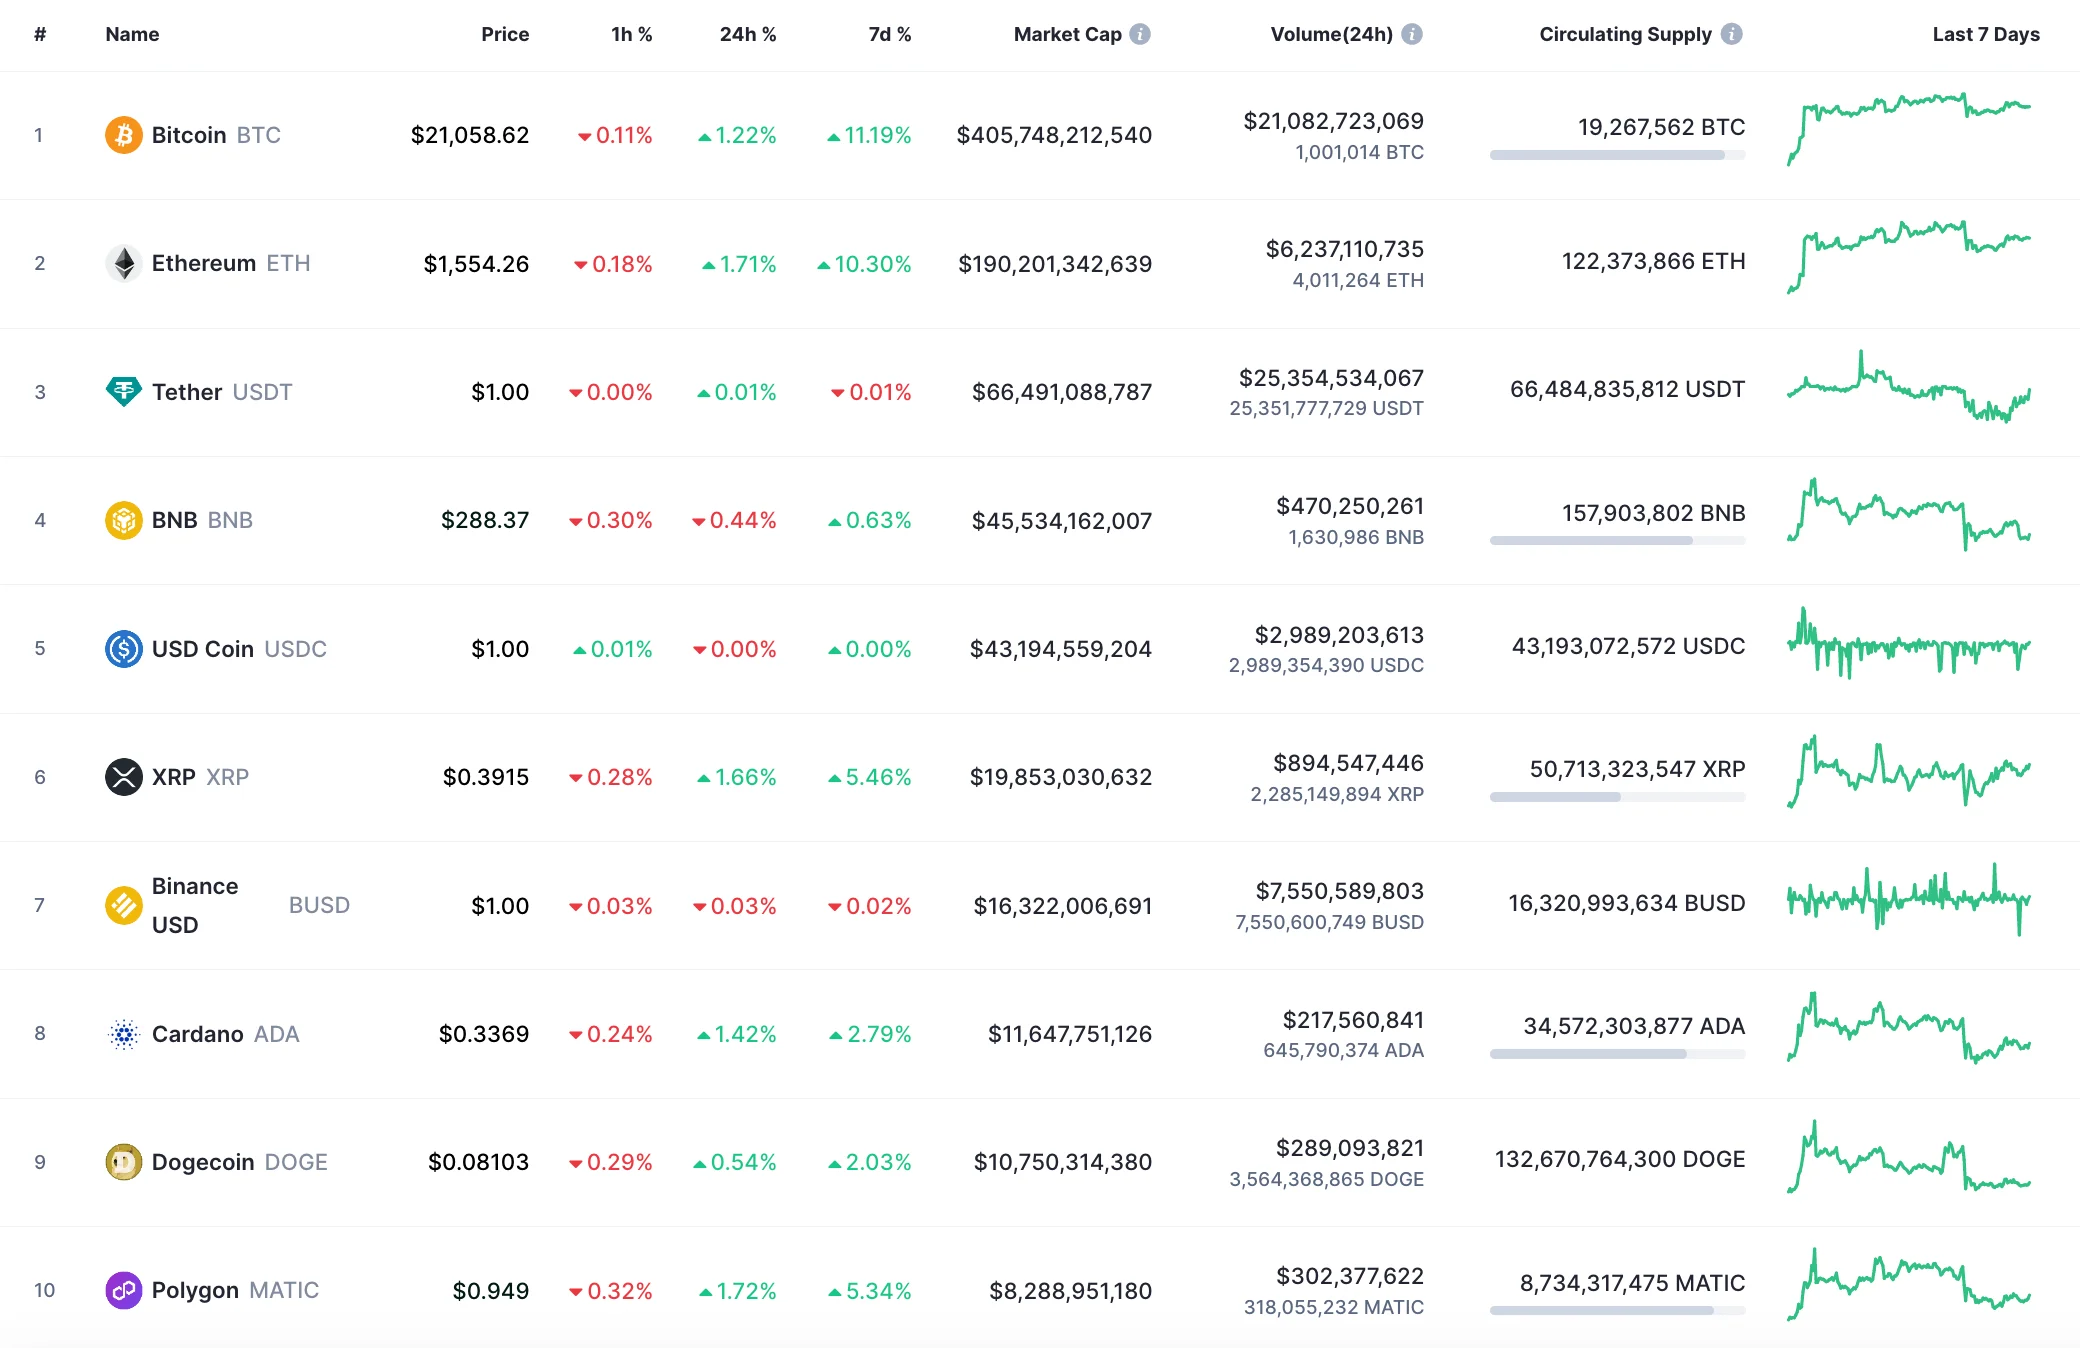Sort the table by Name column
Image resolution: width=2080 pixels, height=1348 pixels.
[131, 33]
